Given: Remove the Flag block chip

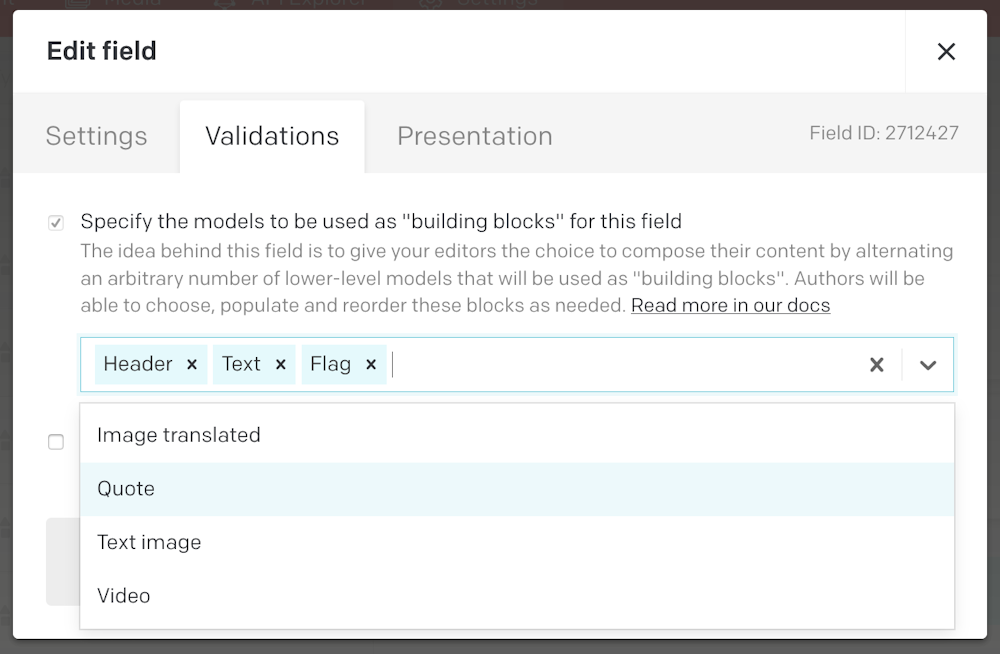Looking at the screenshot, I should point(370,364).
